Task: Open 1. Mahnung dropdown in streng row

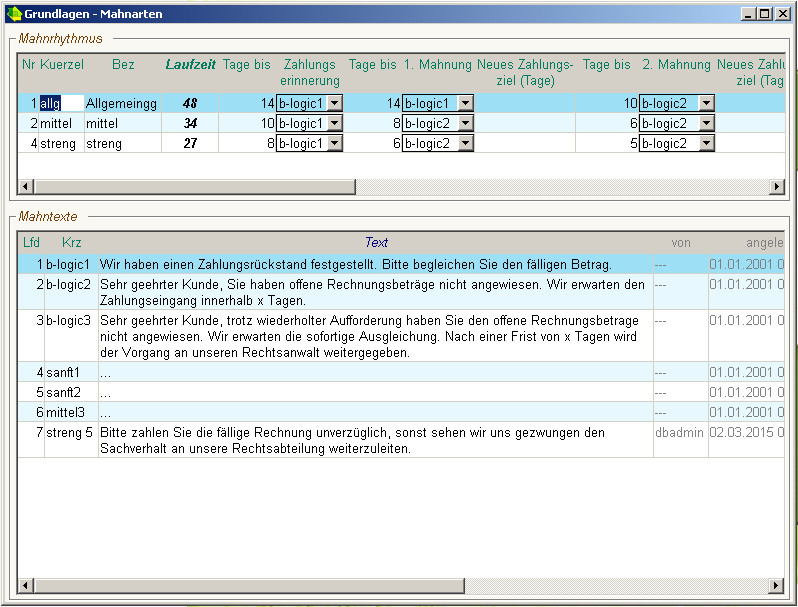Action: click(x=466, y=143)
